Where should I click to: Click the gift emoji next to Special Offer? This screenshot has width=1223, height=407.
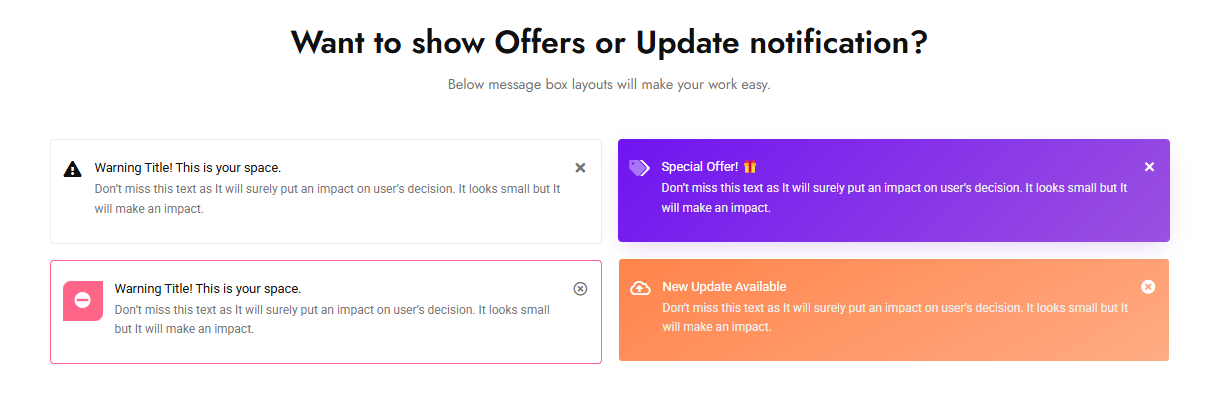pyautogui.click(x=750, y=167)
